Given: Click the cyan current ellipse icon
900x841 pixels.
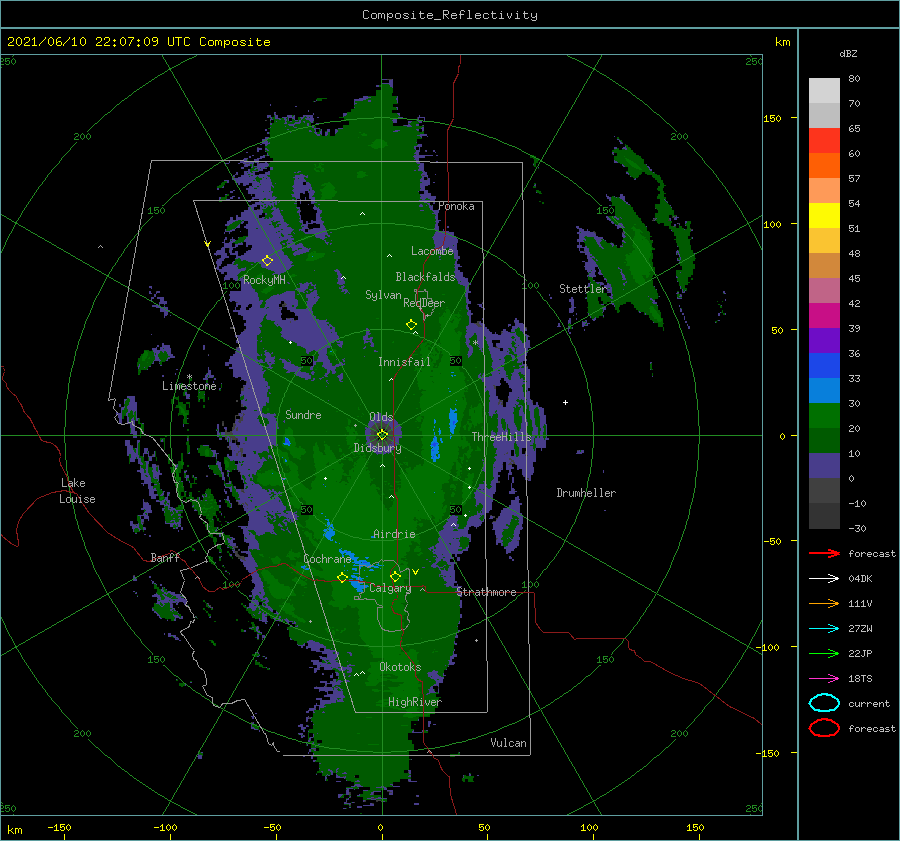Looking at the screenshot, I should pos(824,703).
